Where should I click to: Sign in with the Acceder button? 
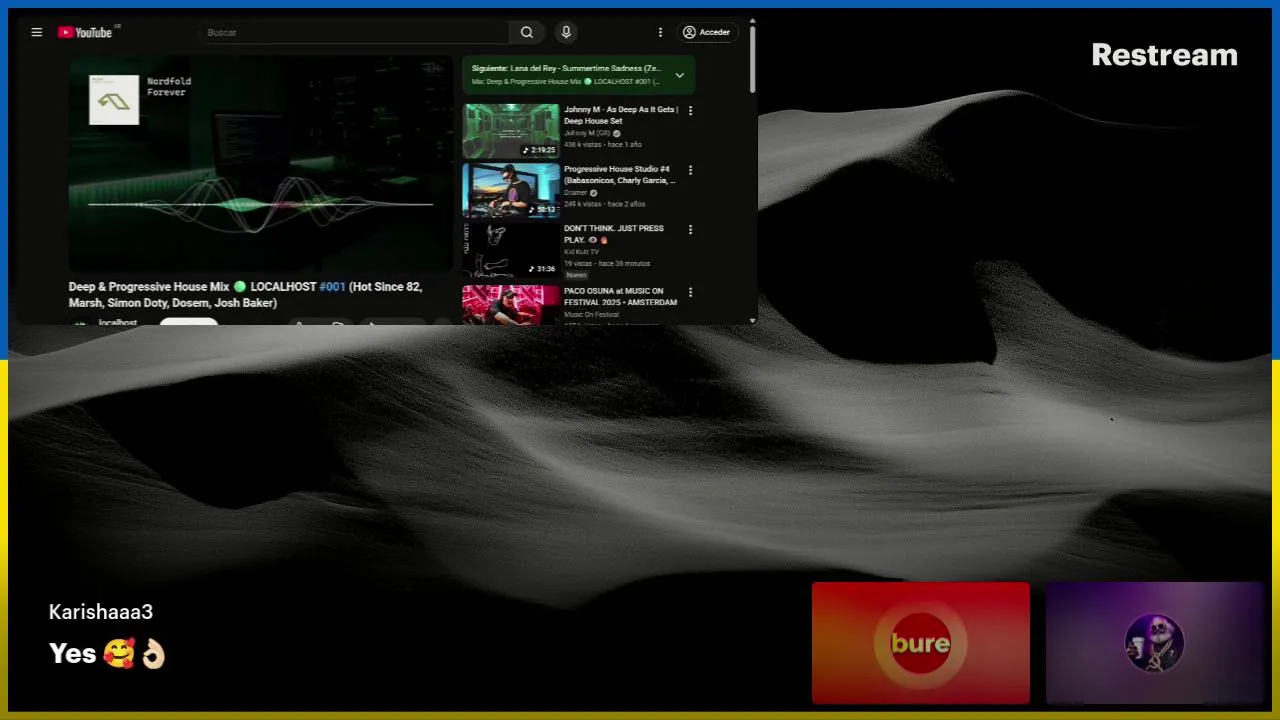pos(707,32)
